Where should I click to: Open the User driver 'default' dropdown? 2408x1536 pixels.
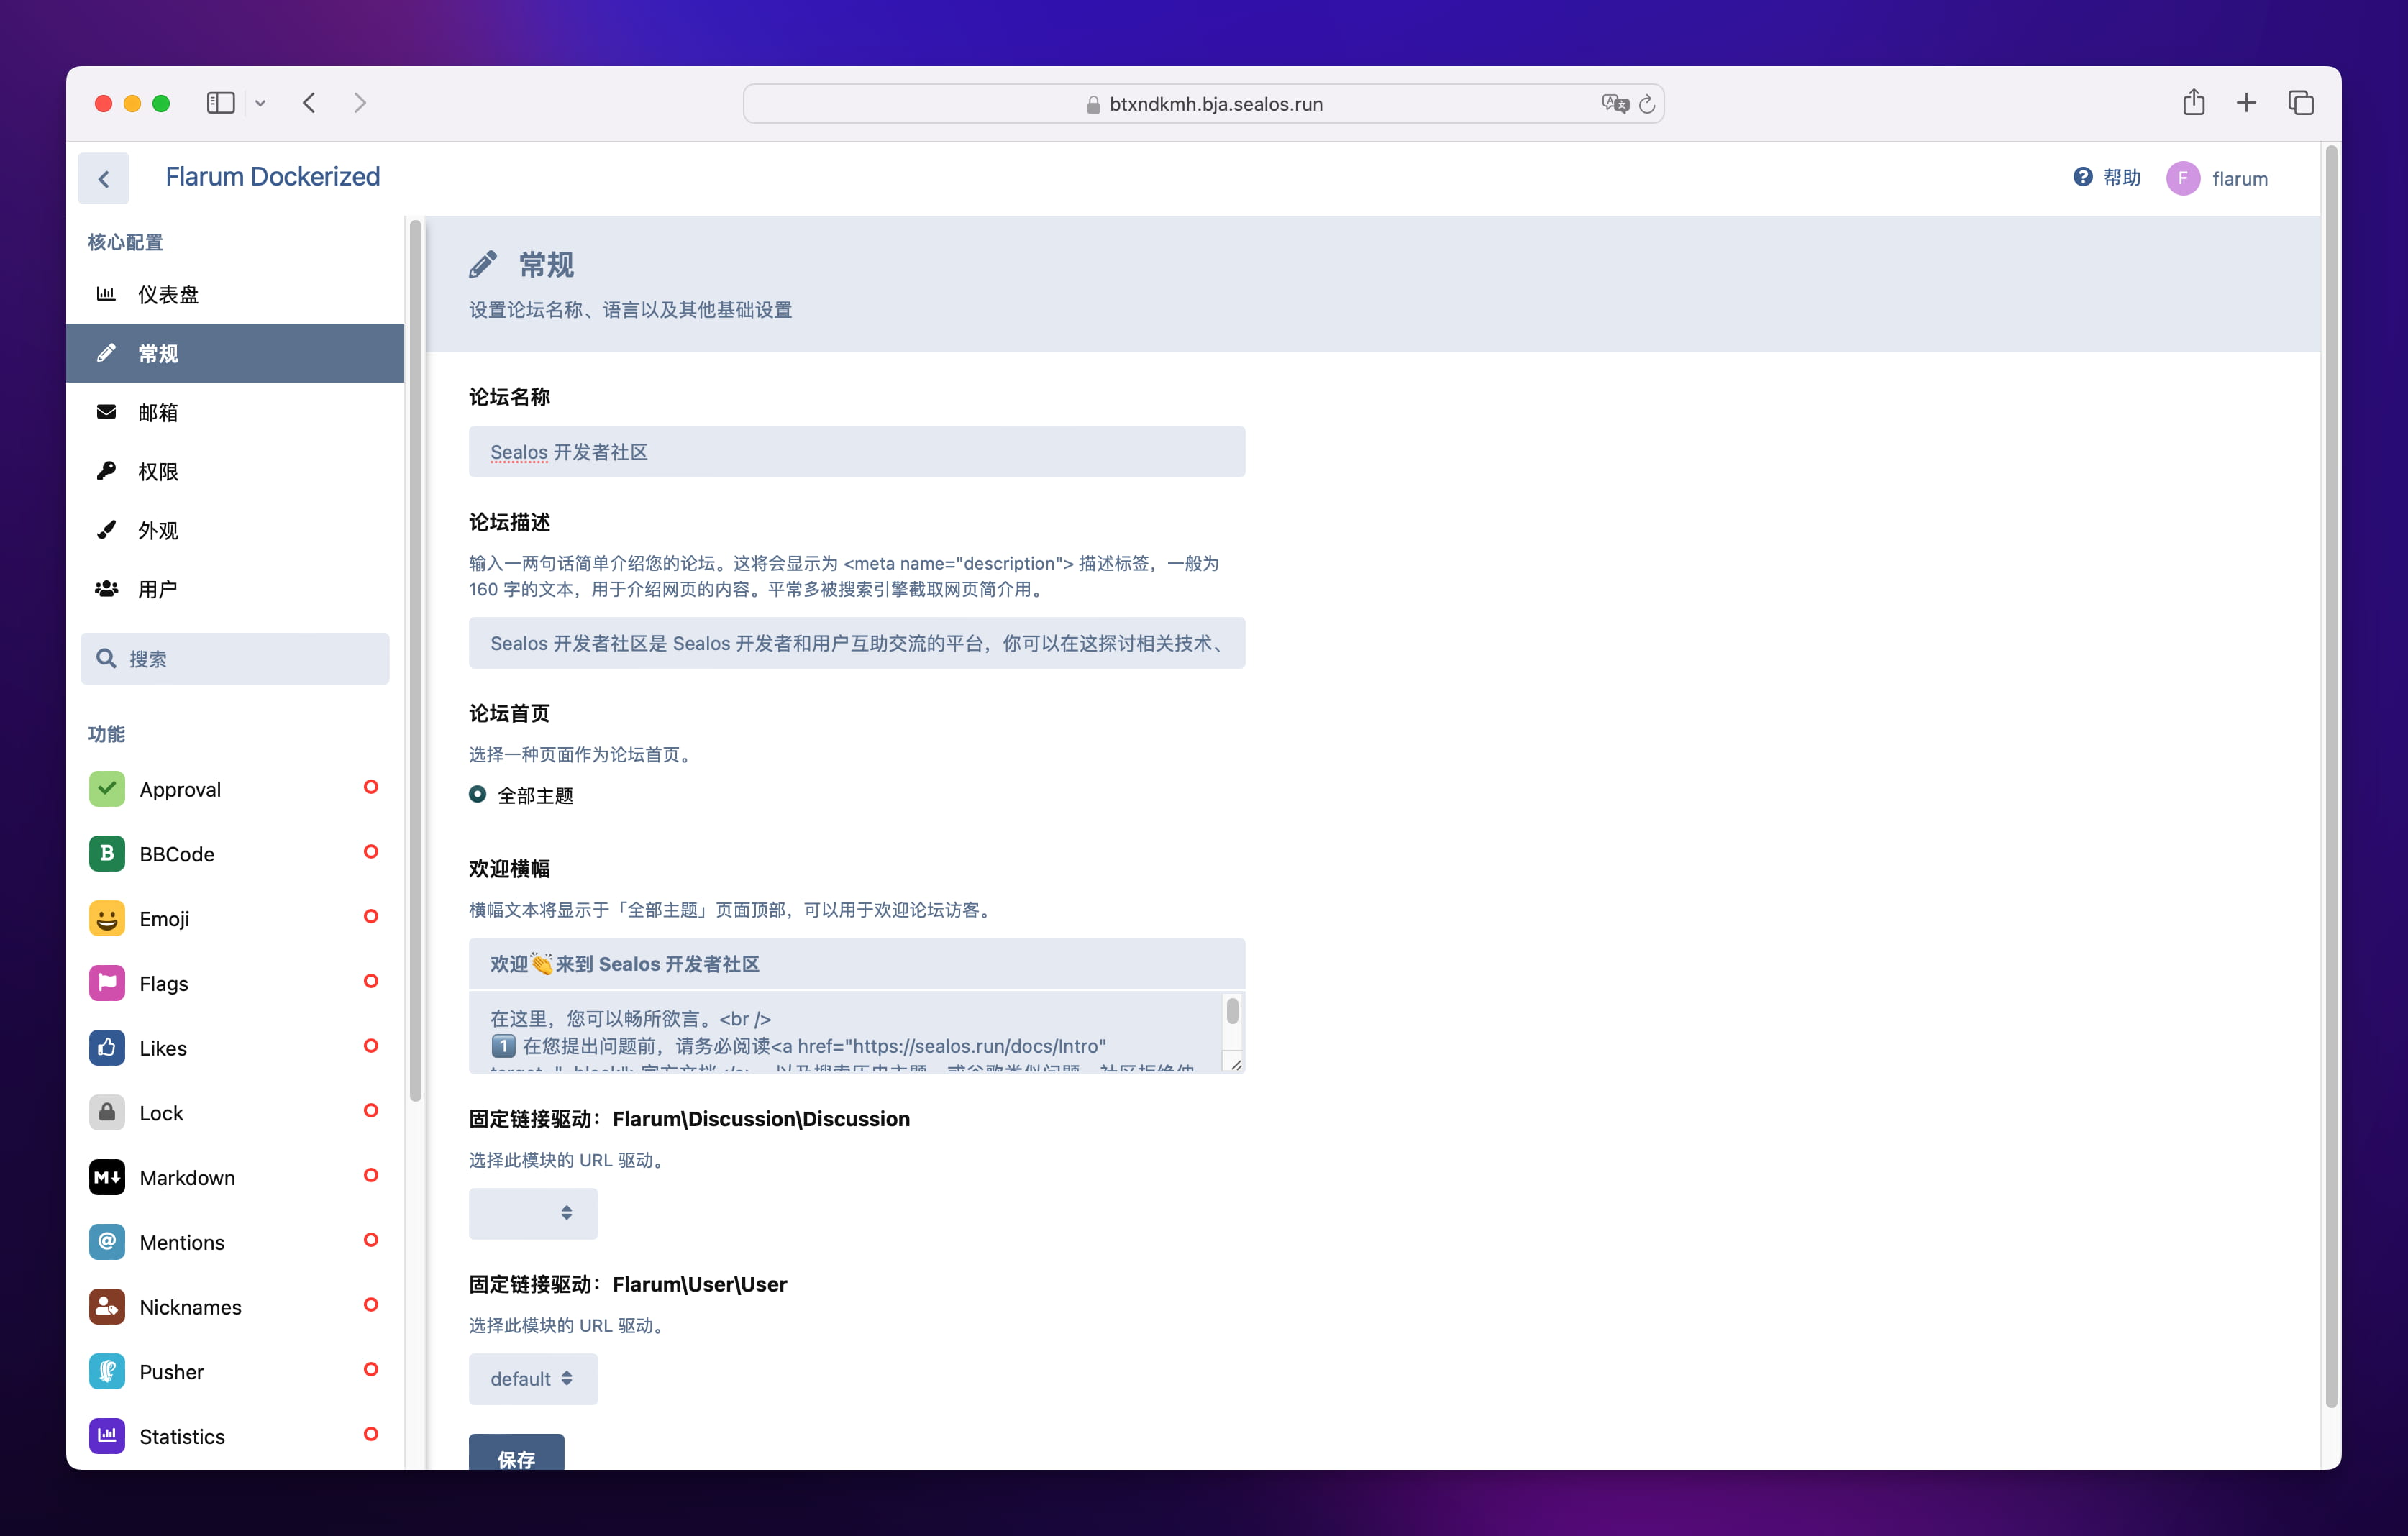(533, 1379)
